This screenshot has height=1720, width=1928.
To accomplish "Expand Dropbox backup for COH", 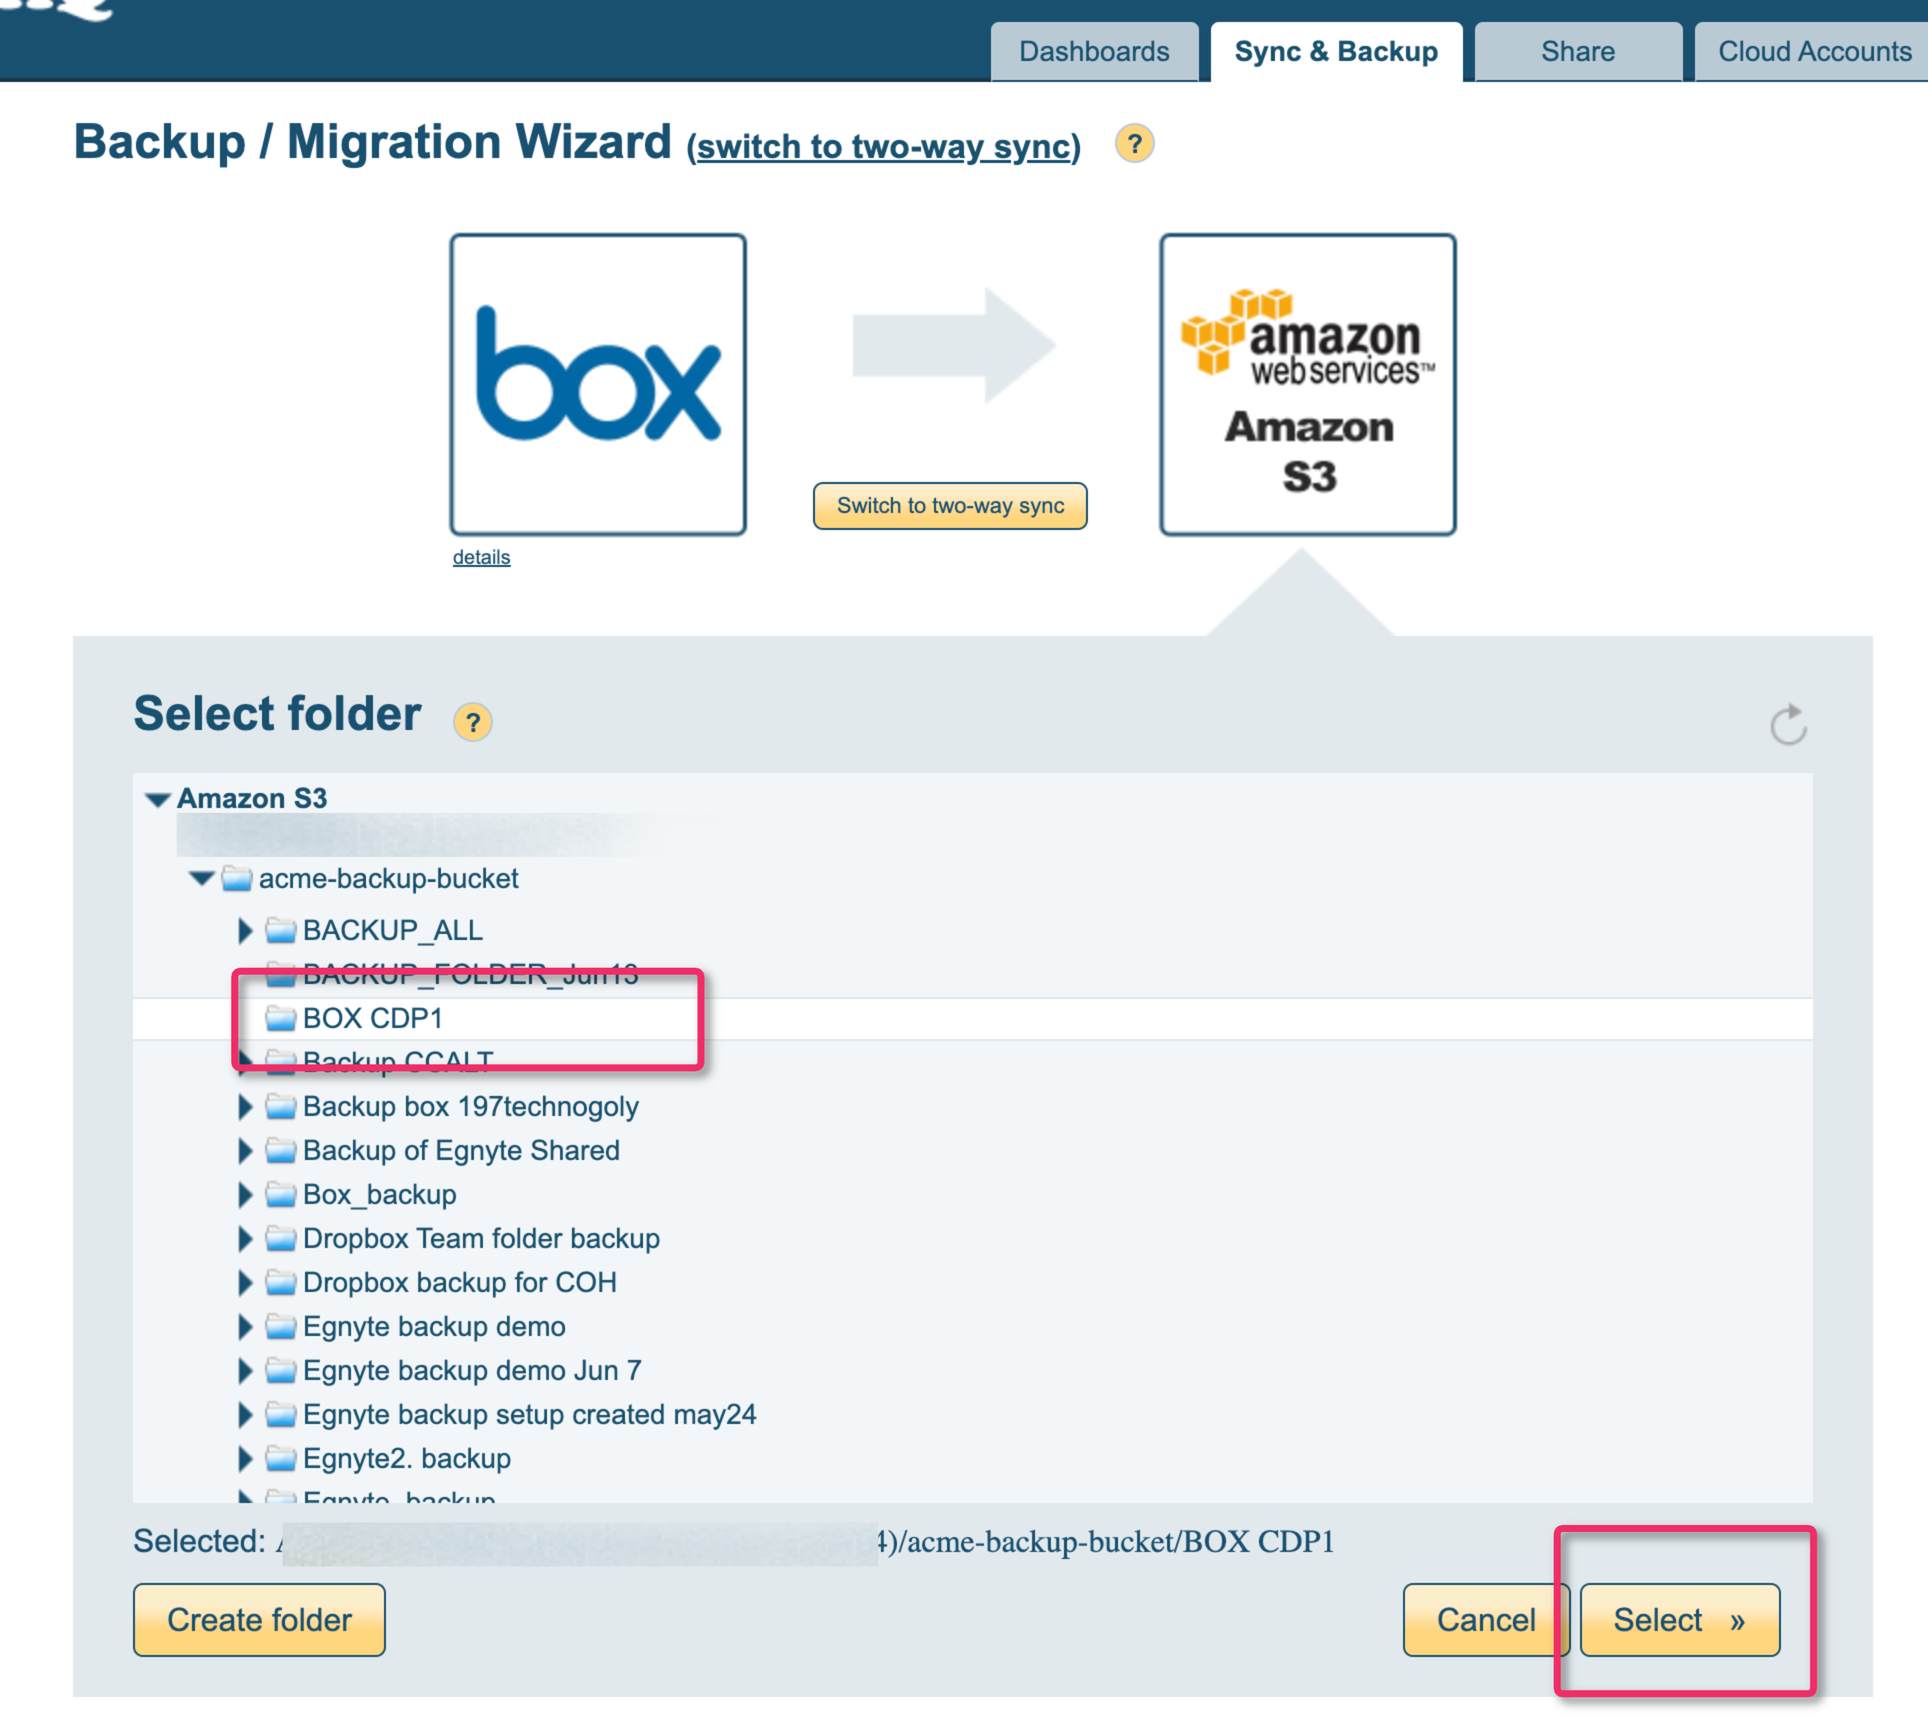I will (x=245, y=1283).
